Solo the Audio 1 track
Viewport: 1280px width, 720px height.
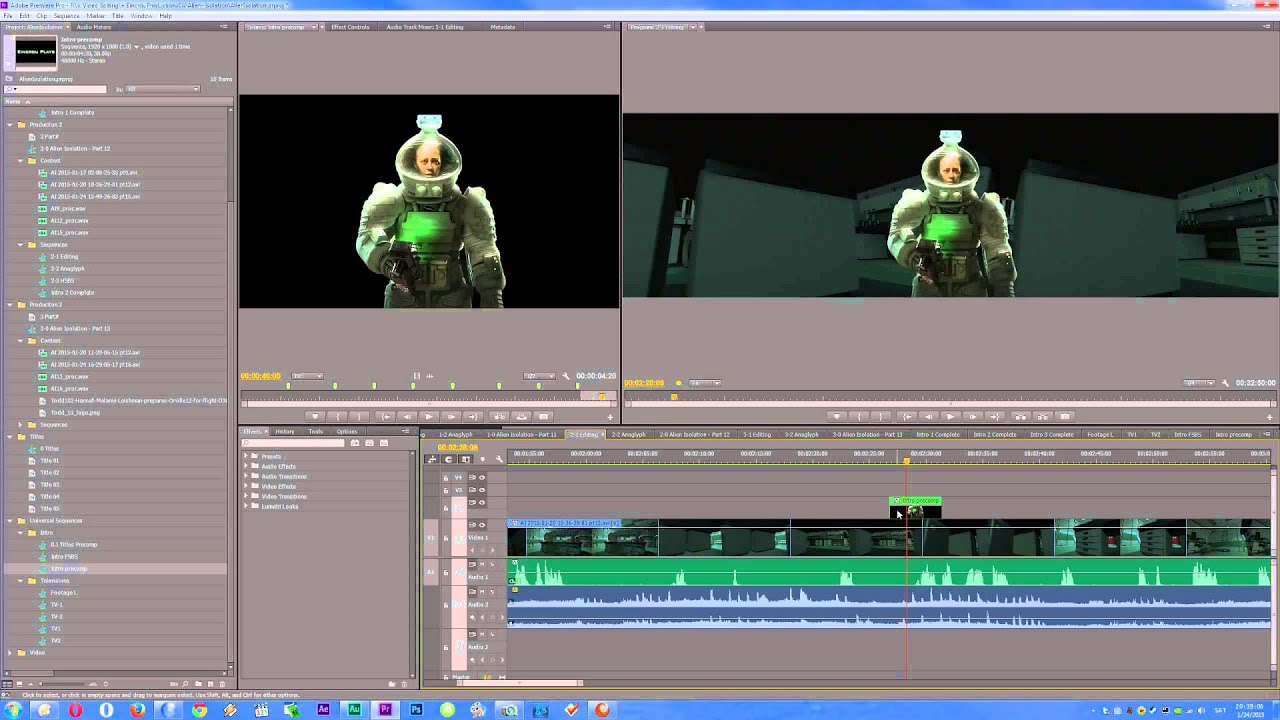(x=492, y=565)
